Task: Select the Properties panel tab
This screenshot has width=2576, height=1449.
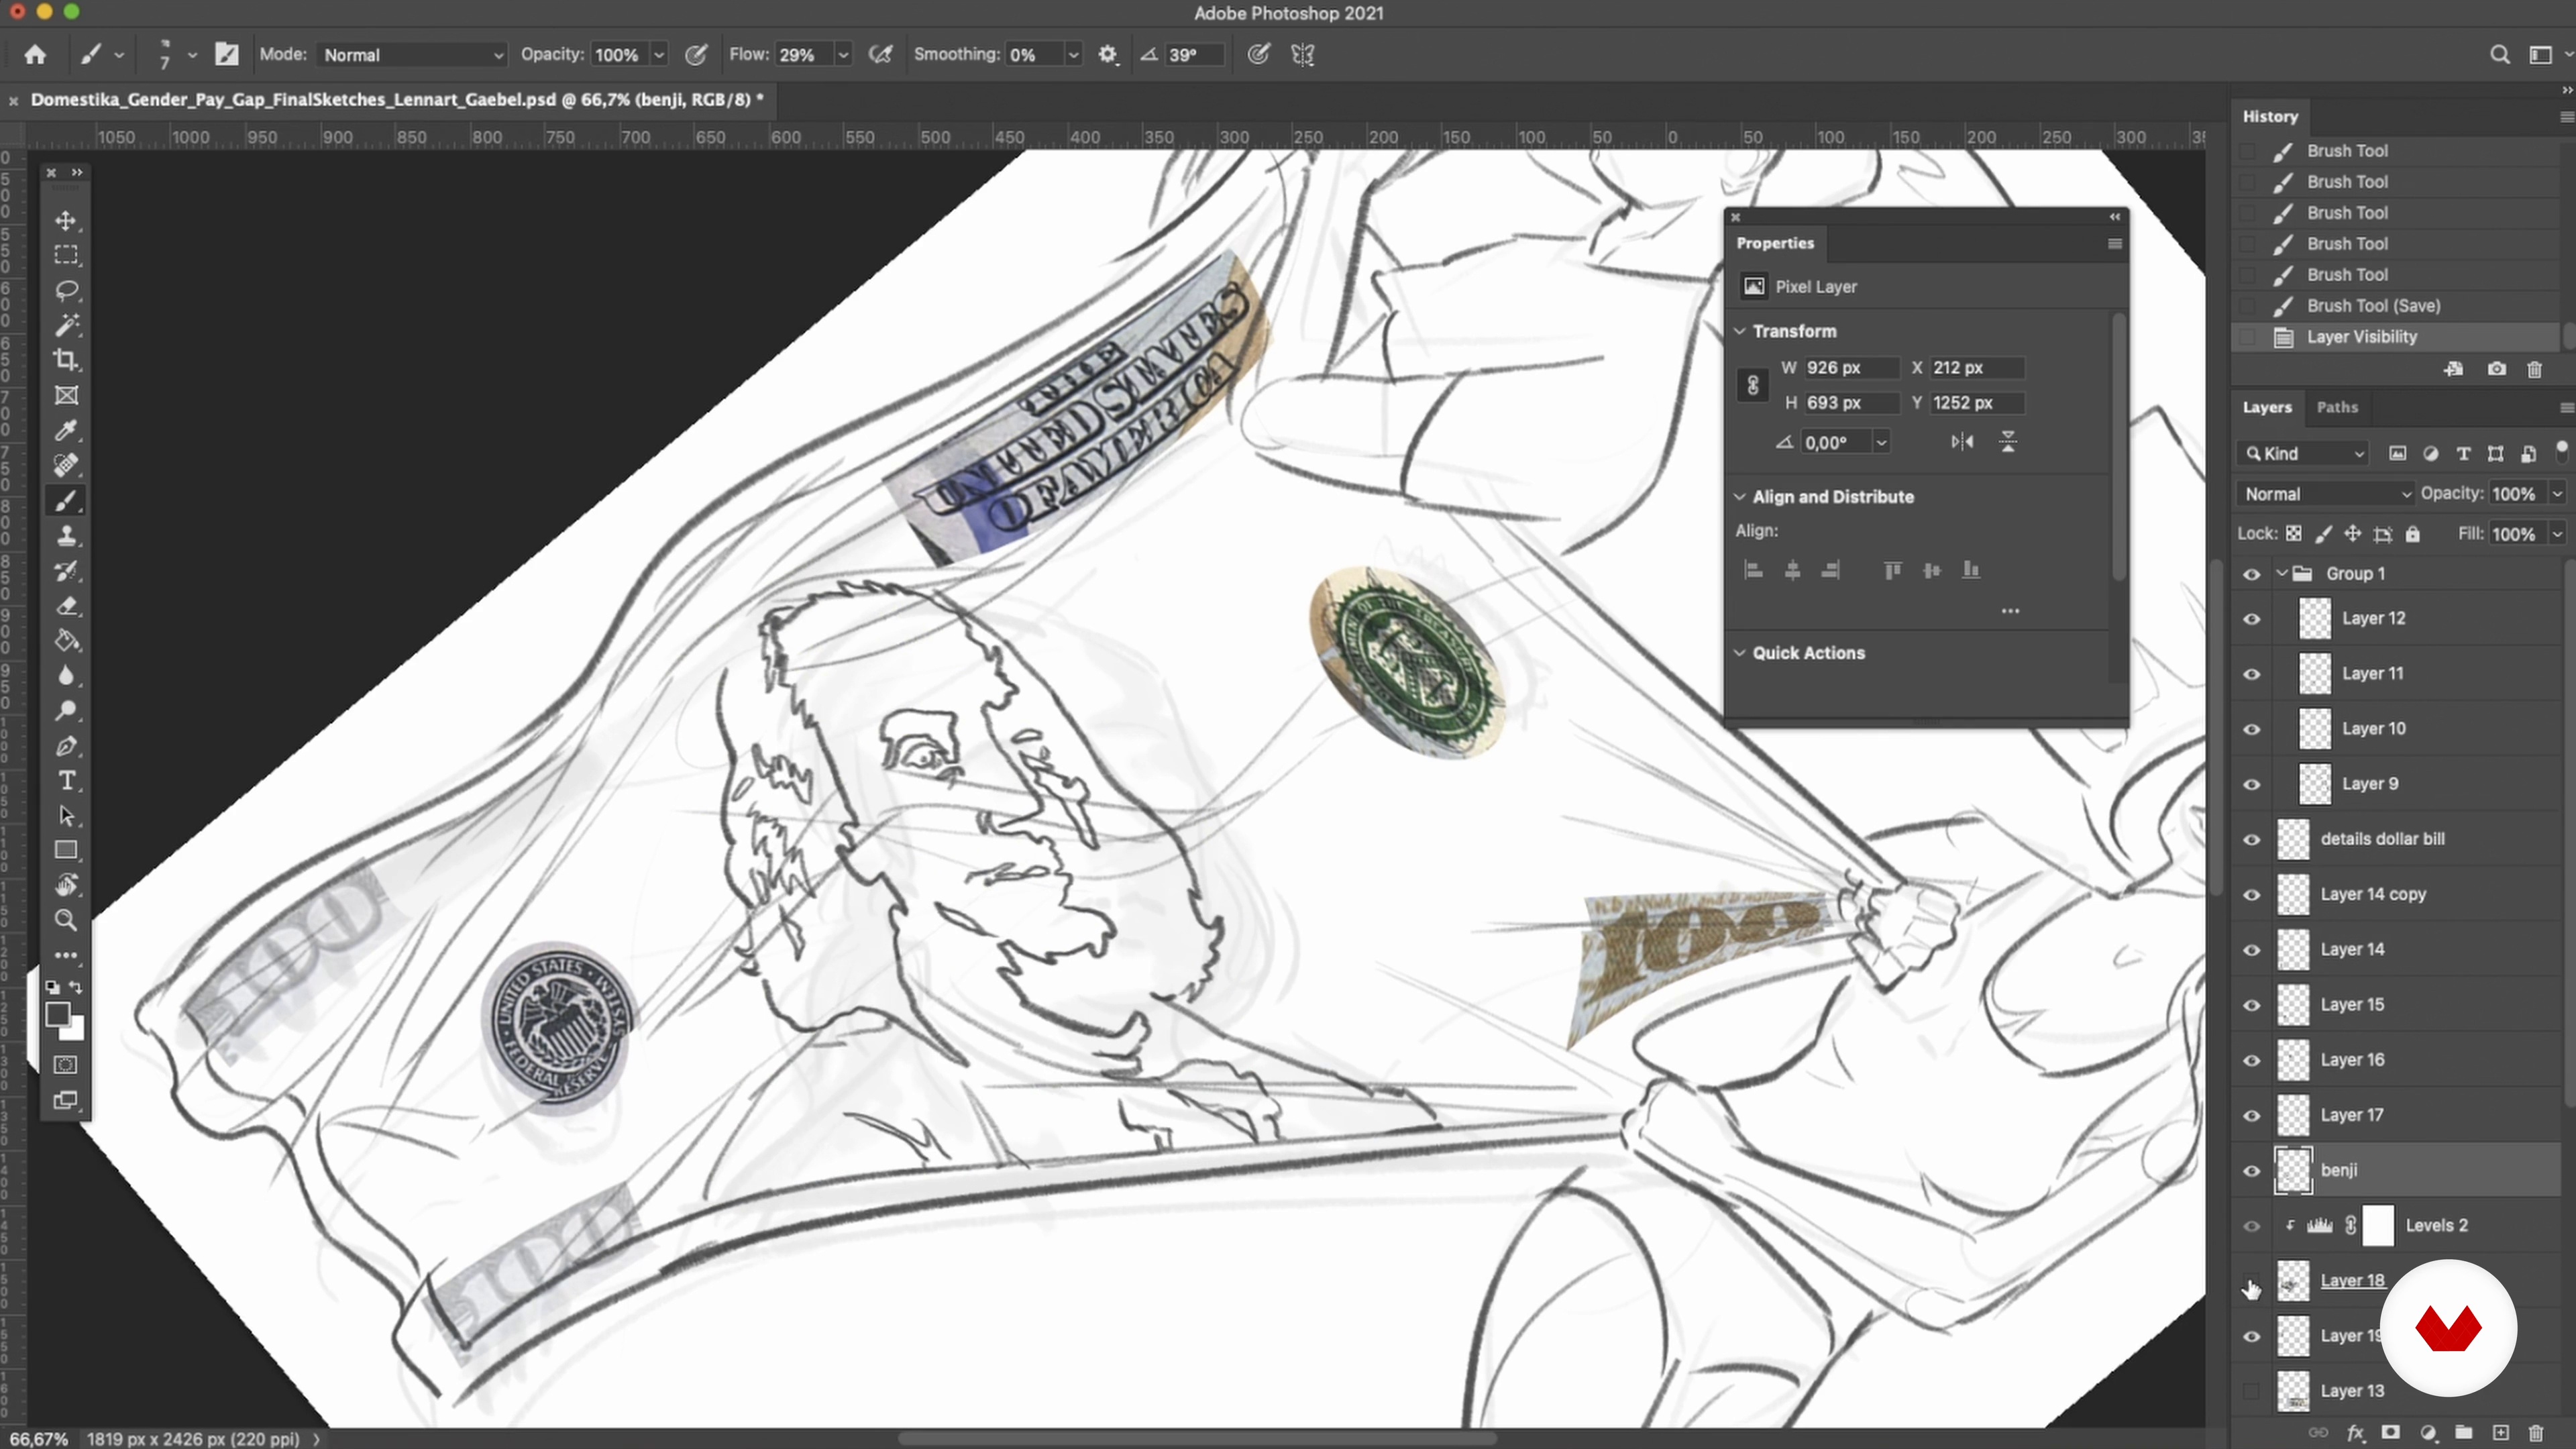Action: [1775, 243]
